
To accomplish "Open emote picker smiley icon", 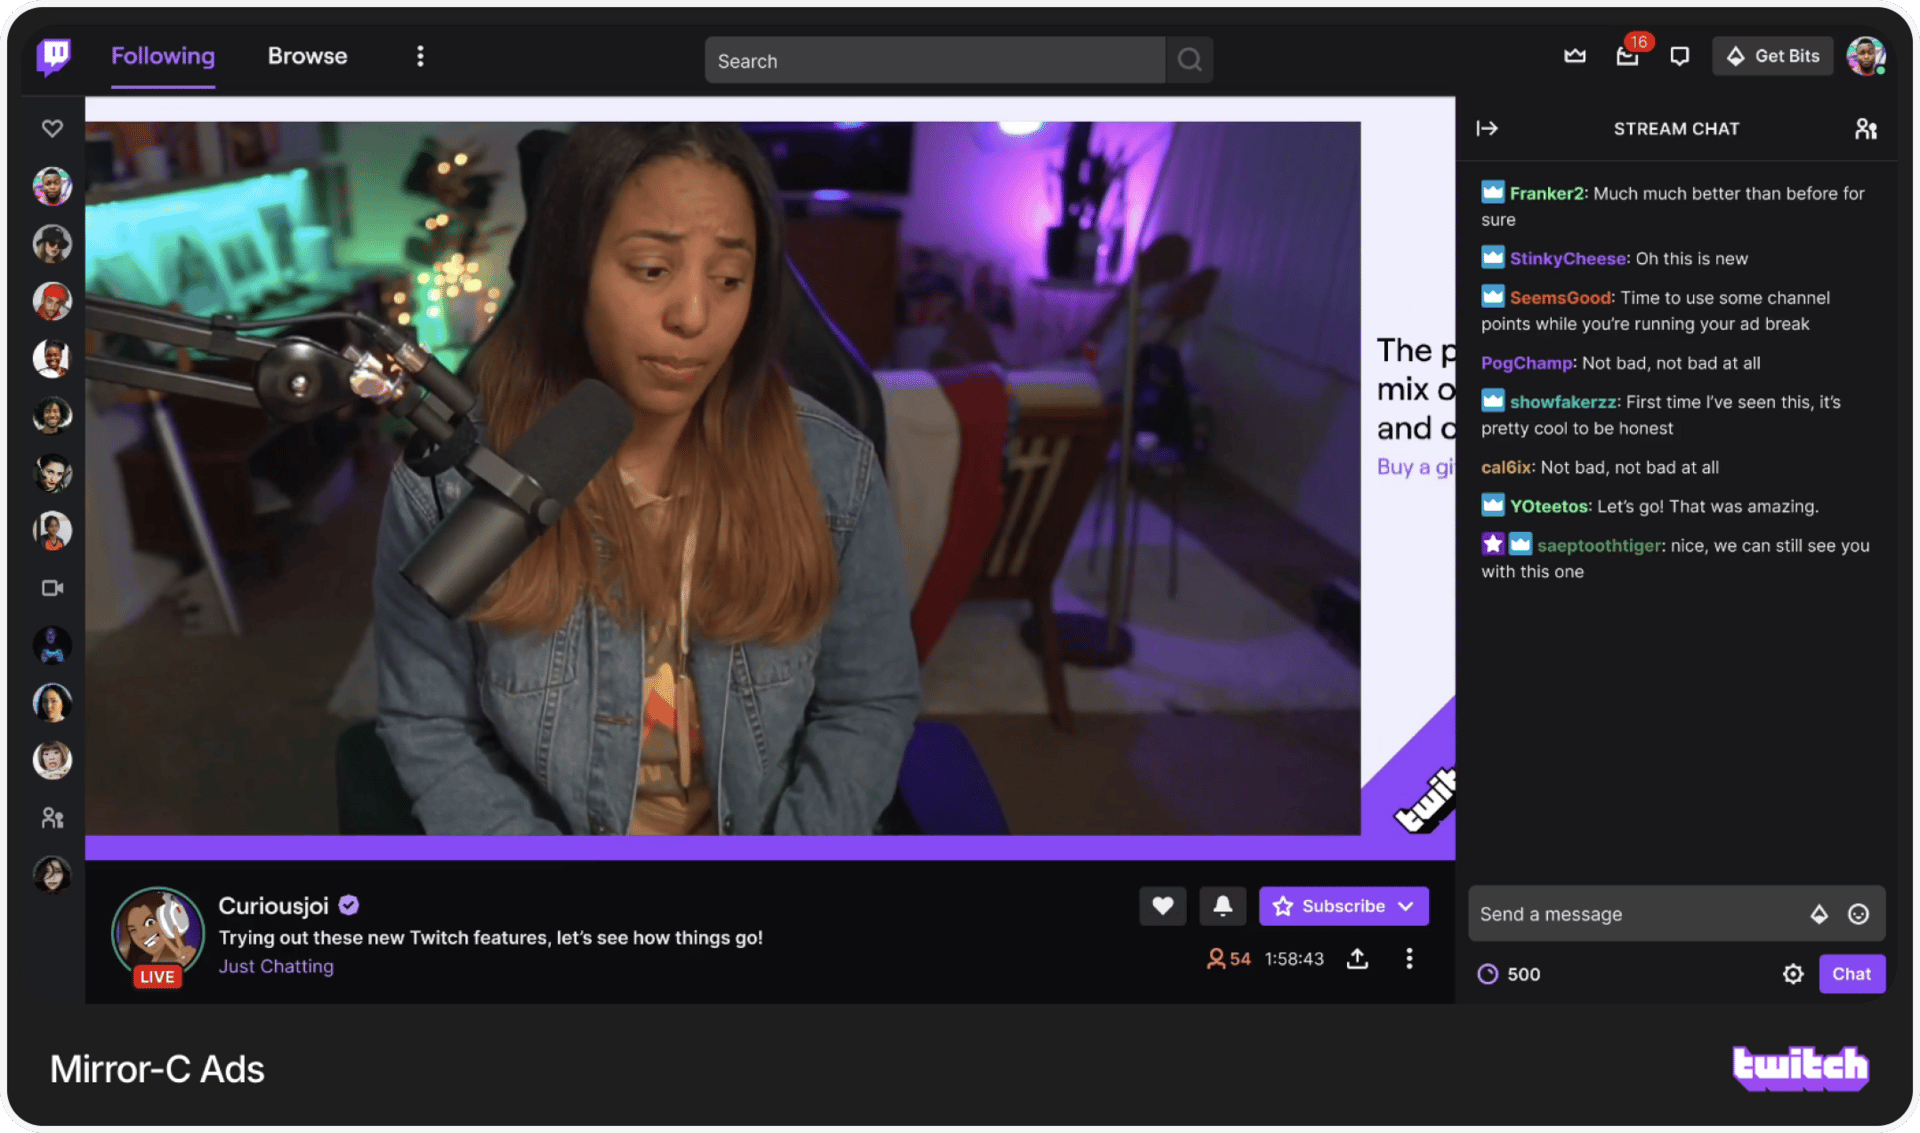I will [1858, 914].
